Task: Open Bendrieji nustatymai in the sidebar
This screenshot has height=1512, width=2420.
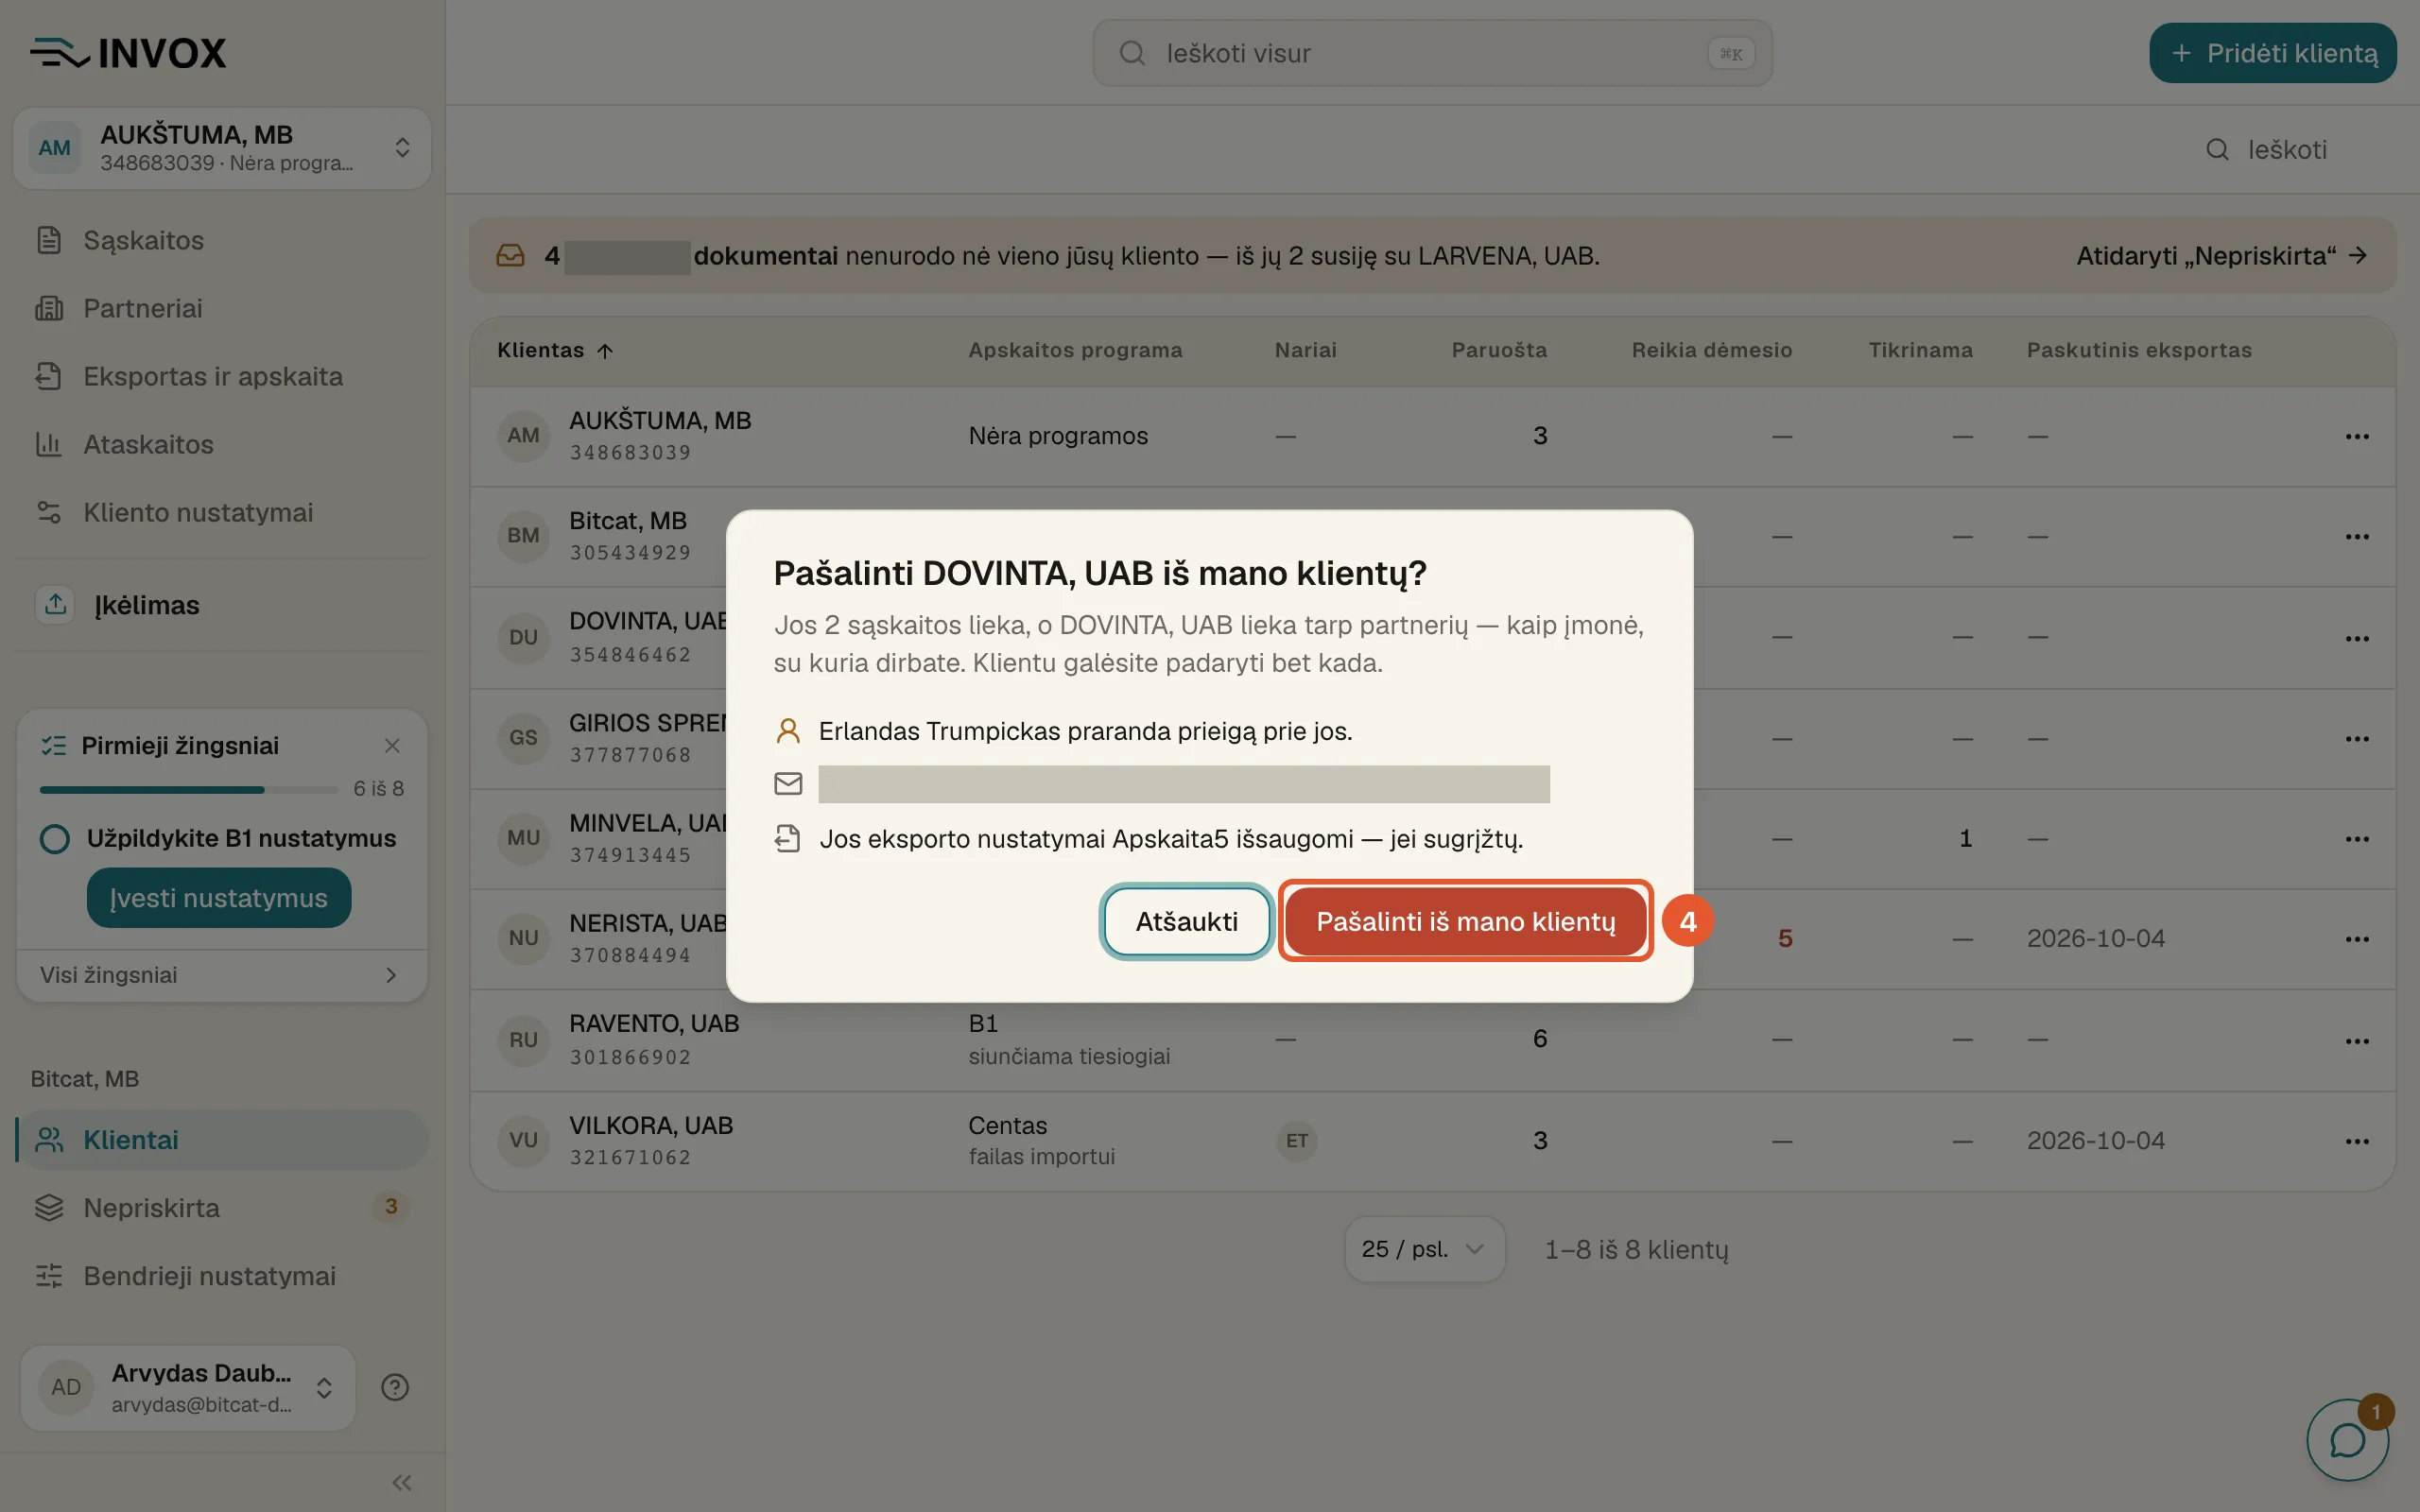Action: click(222, 1276)
